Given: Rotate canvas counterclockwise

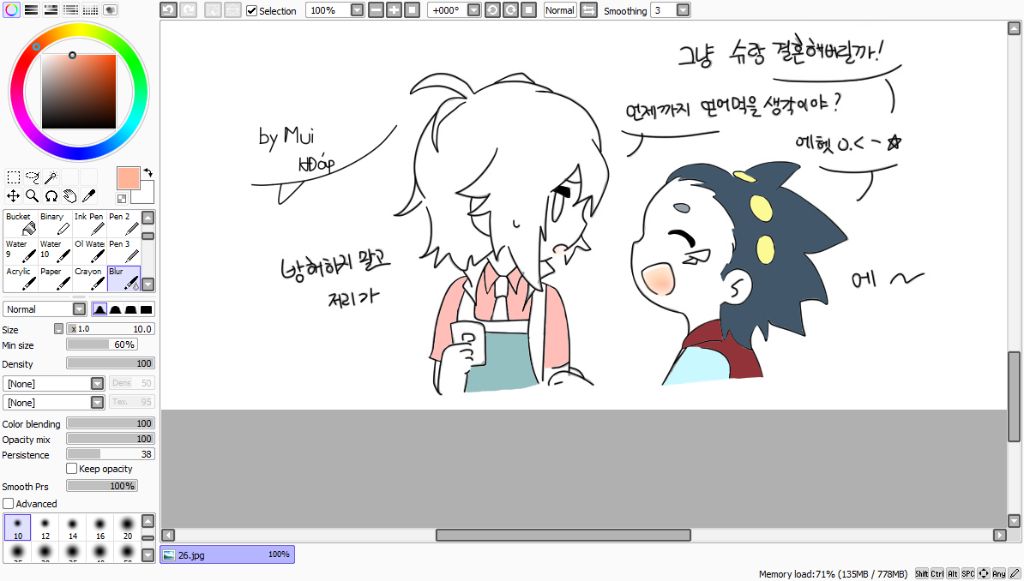Looking at the screenshot, I should (493, 10).
